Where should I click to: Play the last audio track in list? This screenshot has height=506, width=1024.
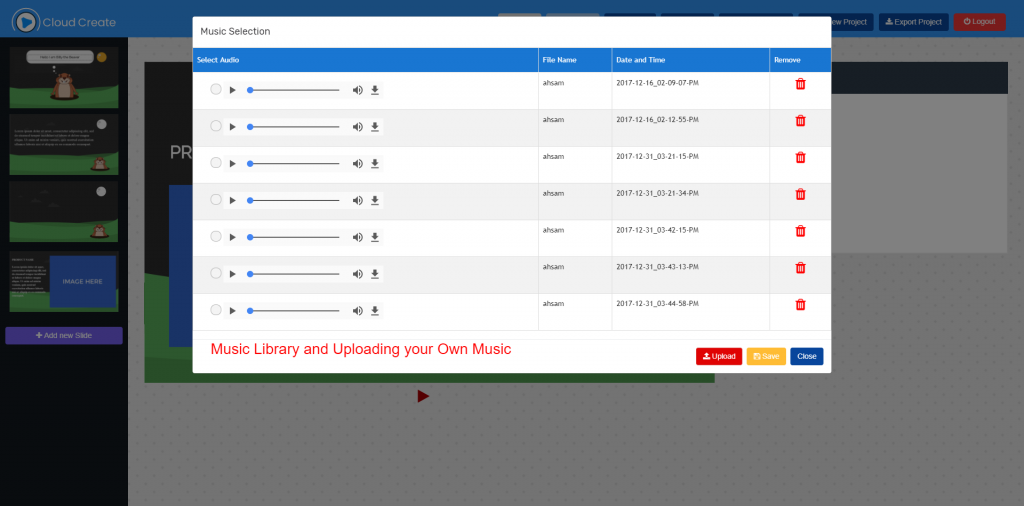coord(232,311)
